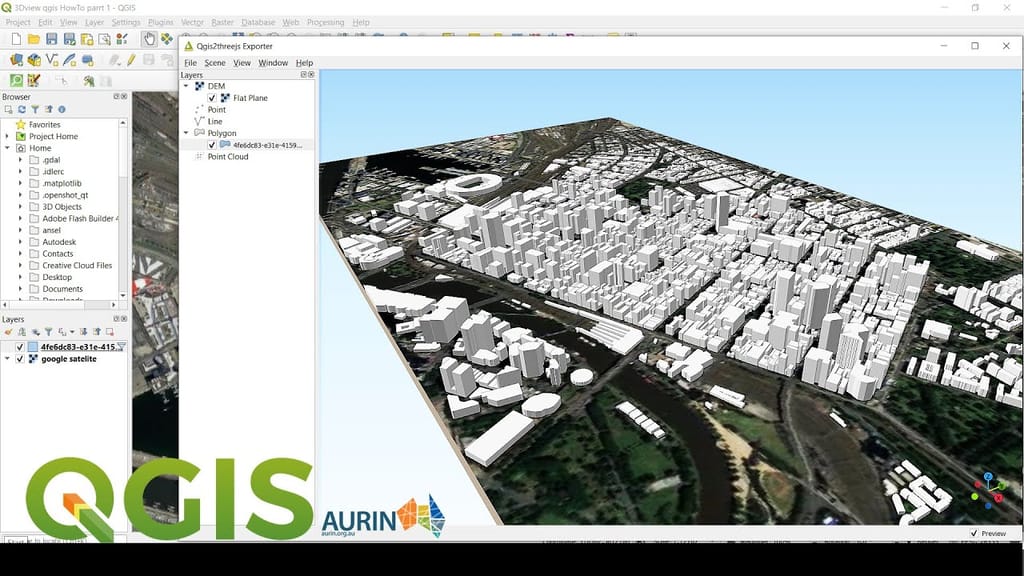Image resolution: width=1024 pixels, height=576 pixels.
Task: Select Project Home in the Browser panel
Action: point(53,136)
